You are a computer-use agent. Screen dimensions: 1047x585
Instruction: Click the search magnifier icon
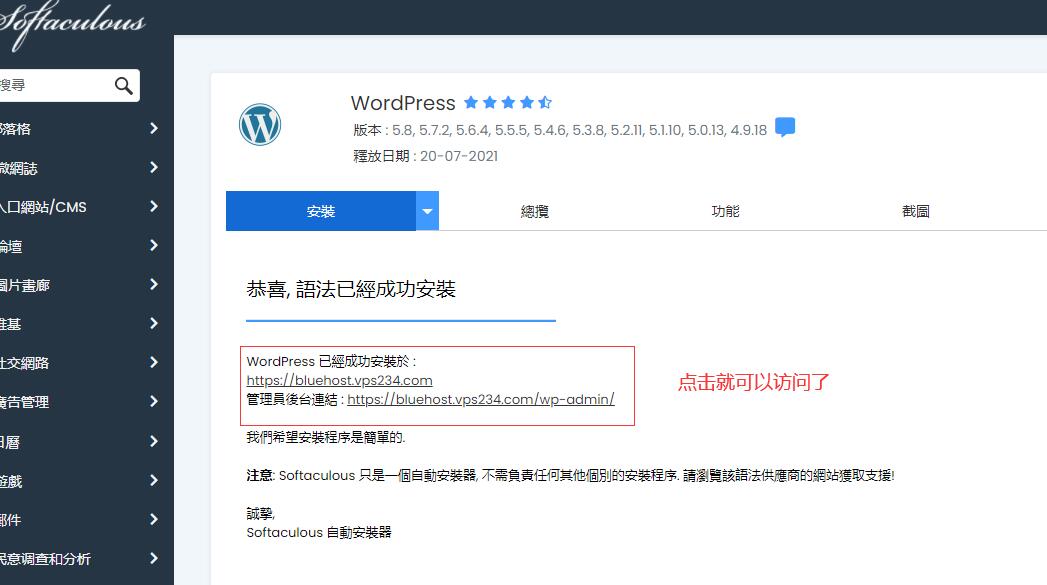click(x=124, y=85)
